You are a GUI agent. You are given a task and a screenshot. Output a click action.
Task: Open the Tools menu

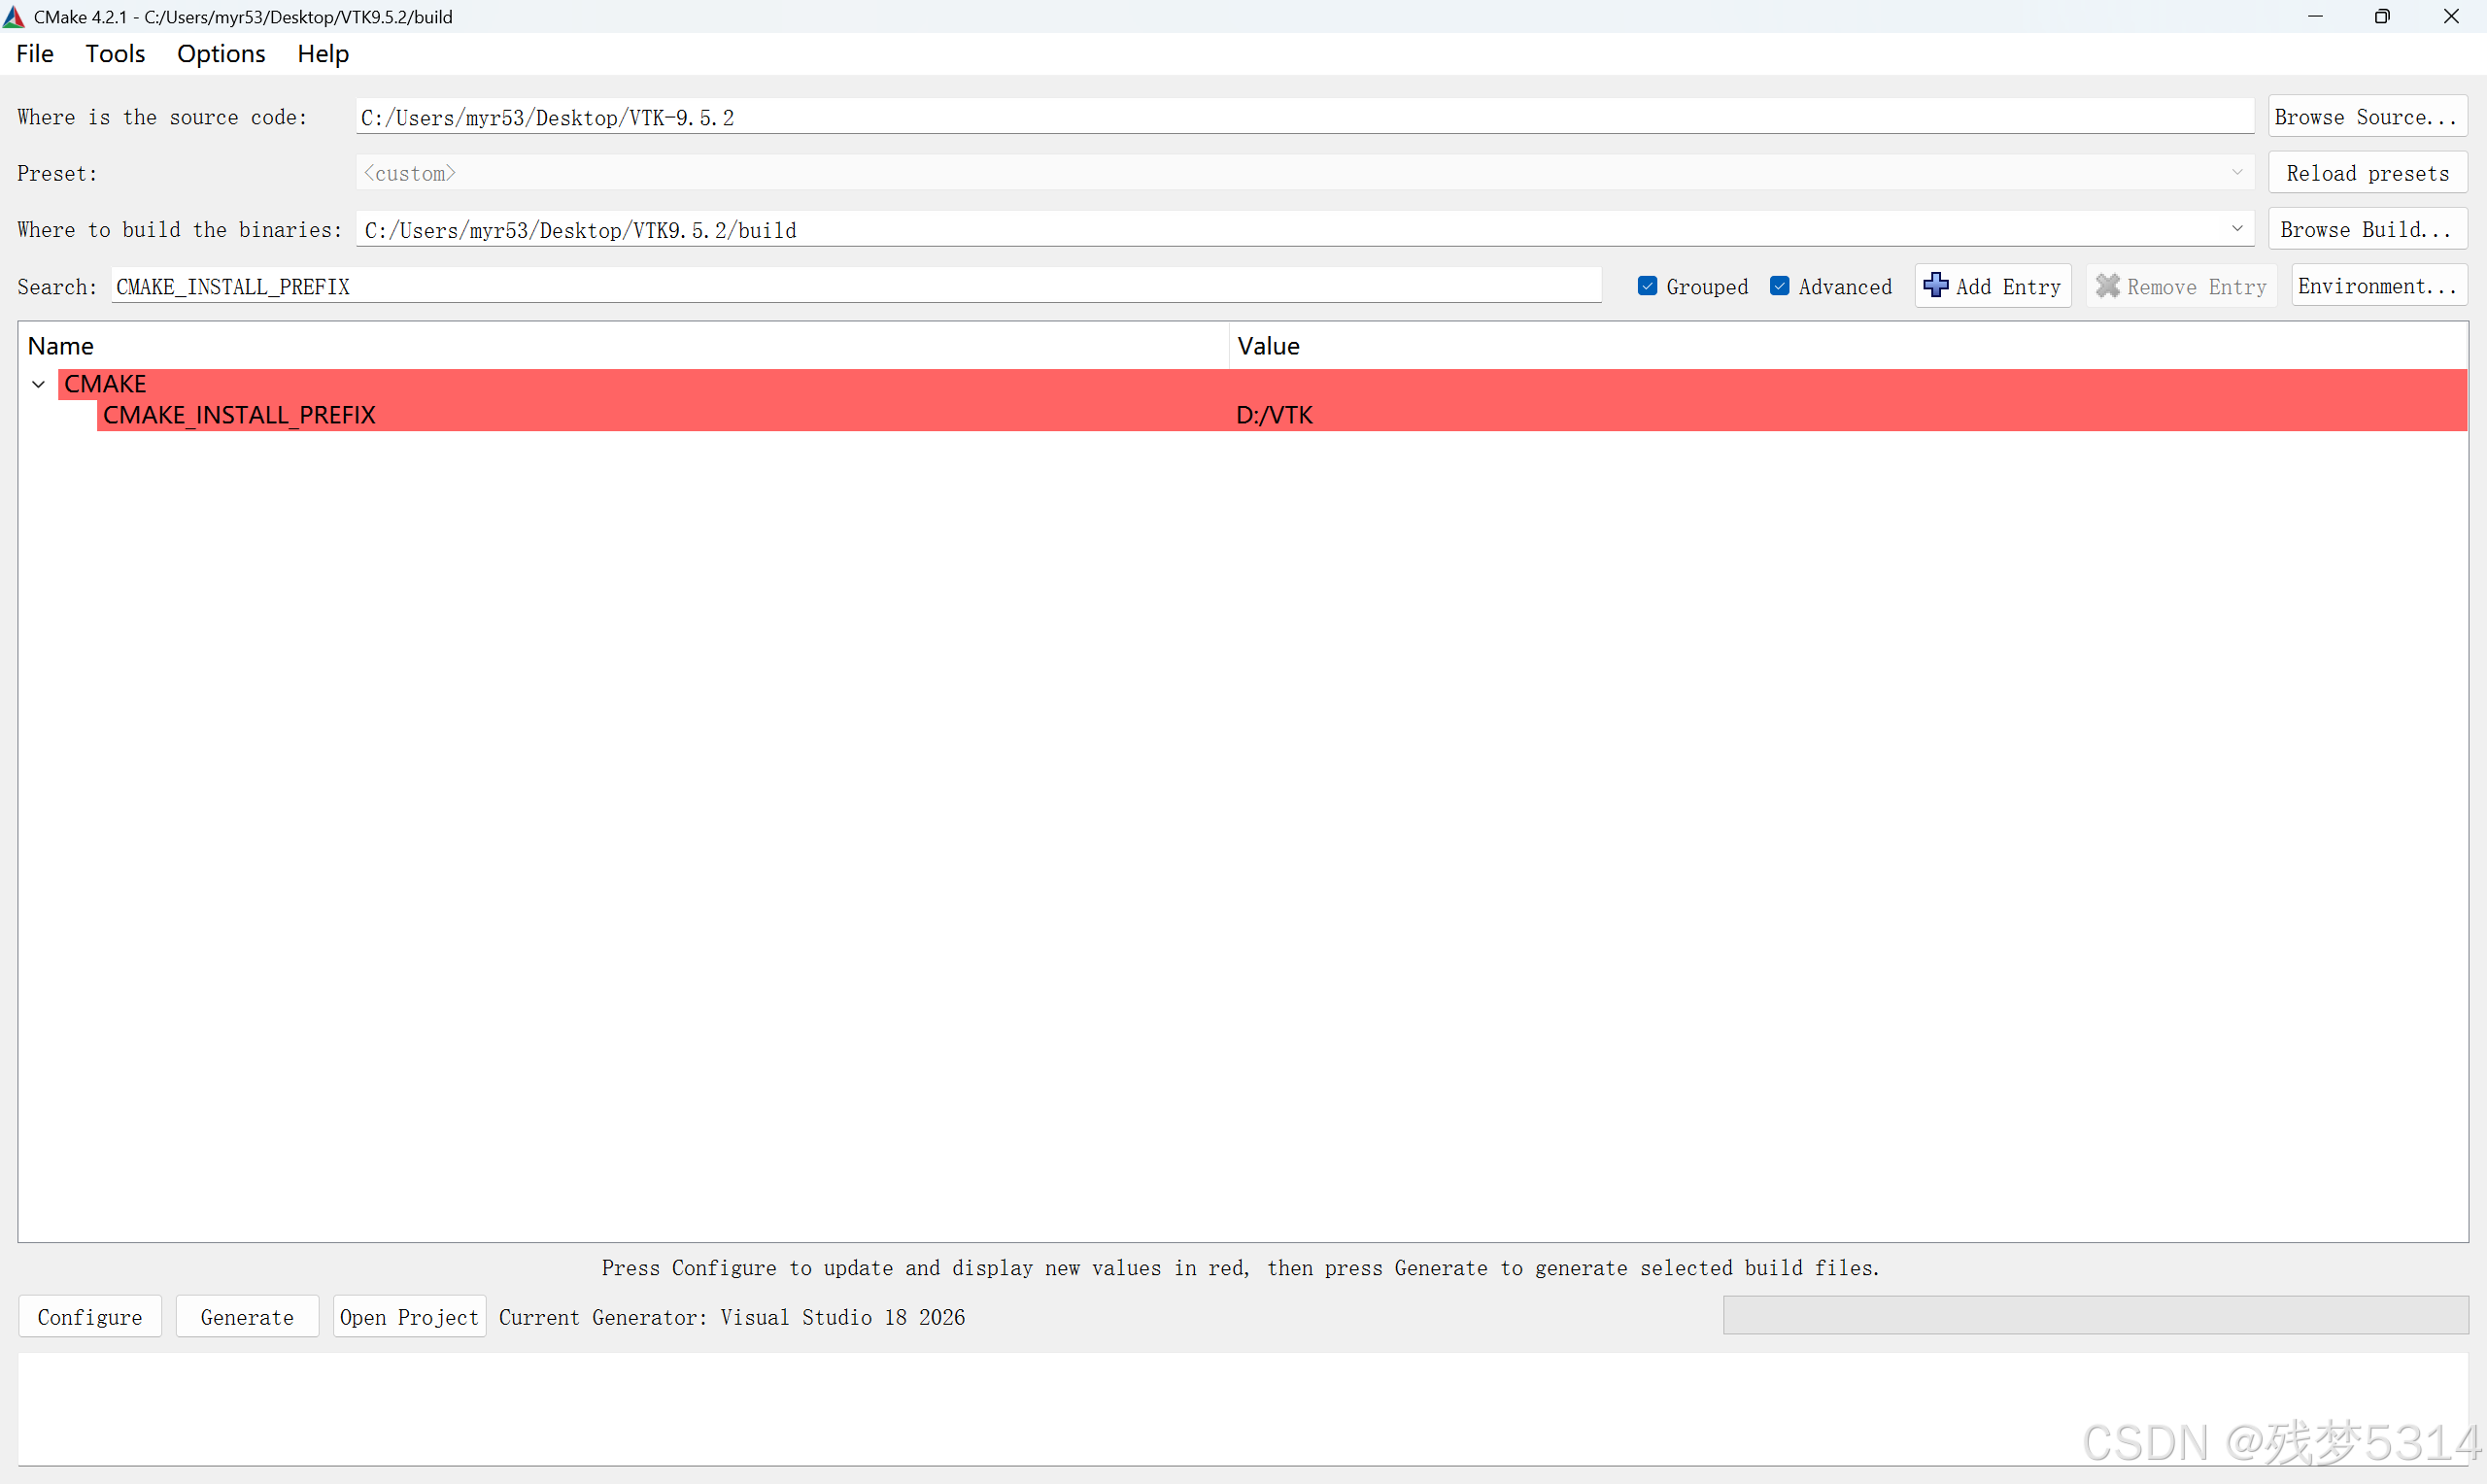click(115, 53)
